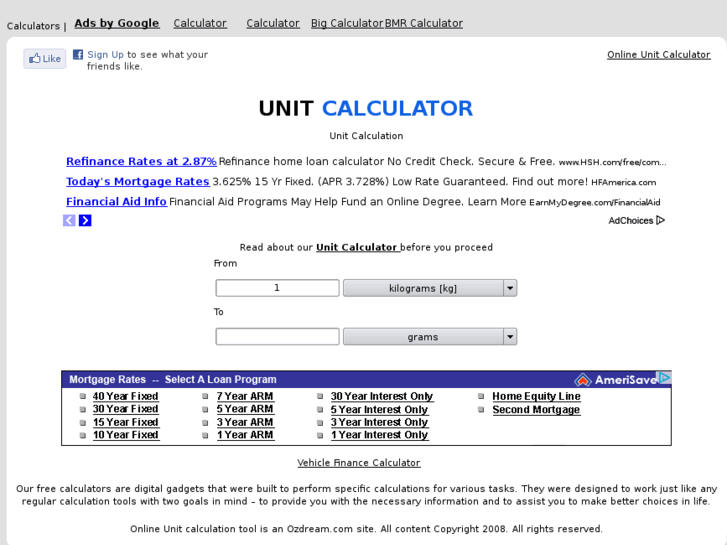Click the From value input field

[x=277, y=288]
